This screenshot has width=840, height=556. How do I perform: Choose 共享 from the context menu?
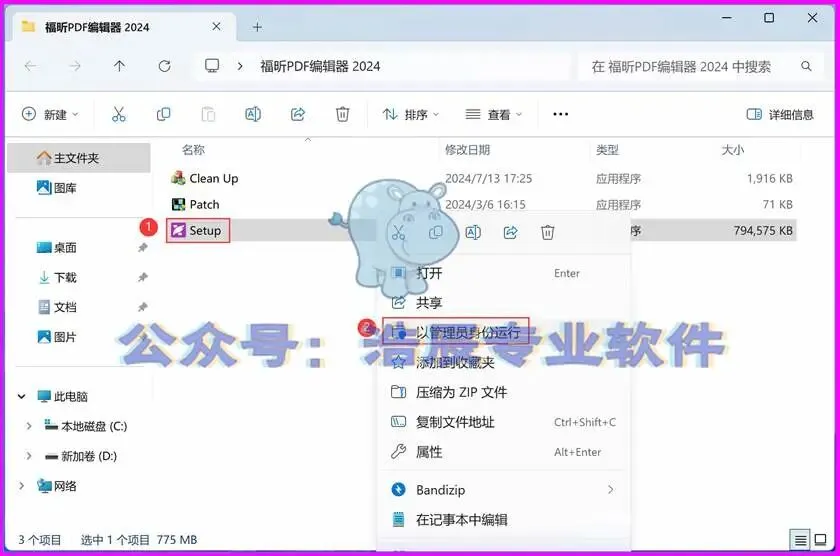[504, 303]
